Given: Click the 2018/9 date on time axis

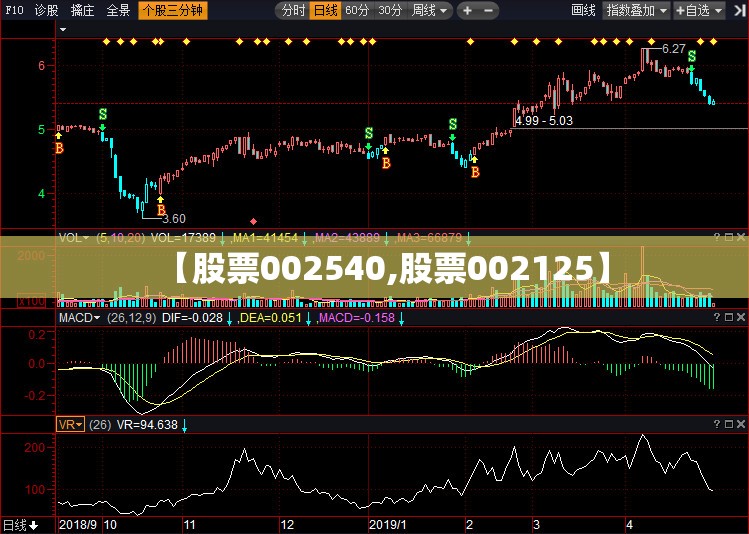Looking at the screenshot, I should [x=78, y=525].
